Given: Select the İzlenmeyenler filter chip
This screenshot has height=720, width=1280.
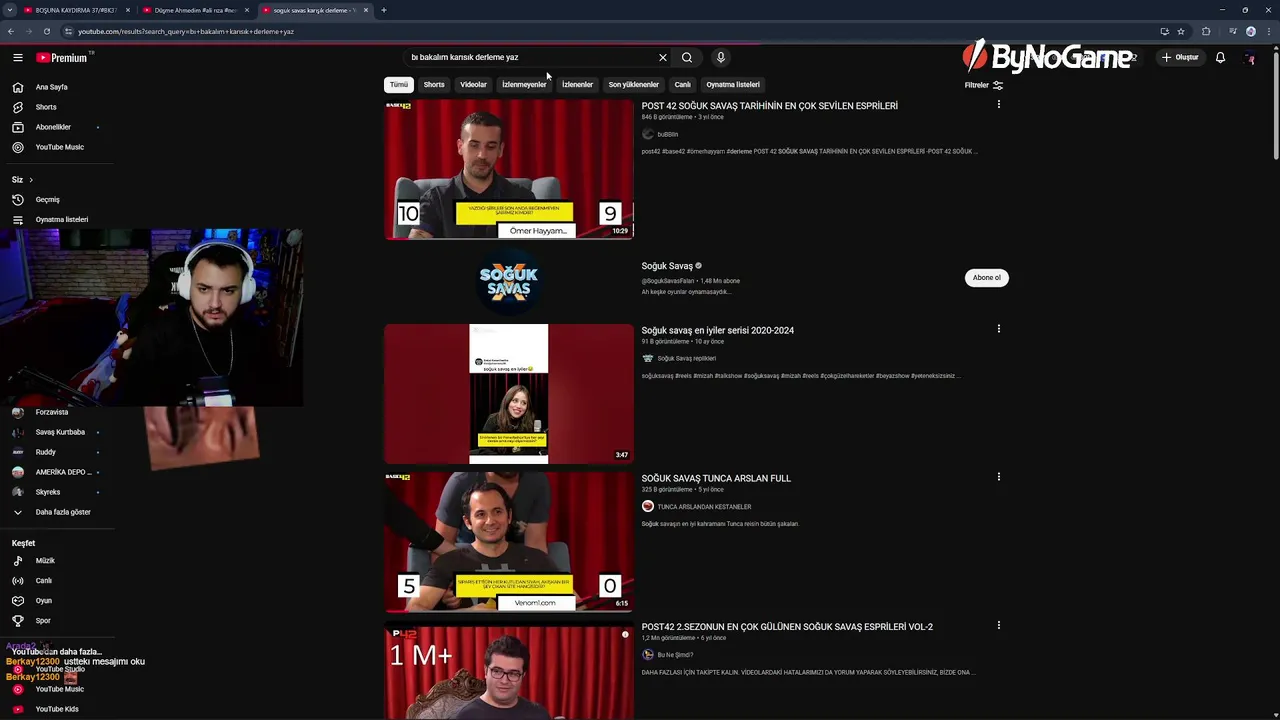Looking at the screenshot, I should pyautogui.click(x=524, y=85).
